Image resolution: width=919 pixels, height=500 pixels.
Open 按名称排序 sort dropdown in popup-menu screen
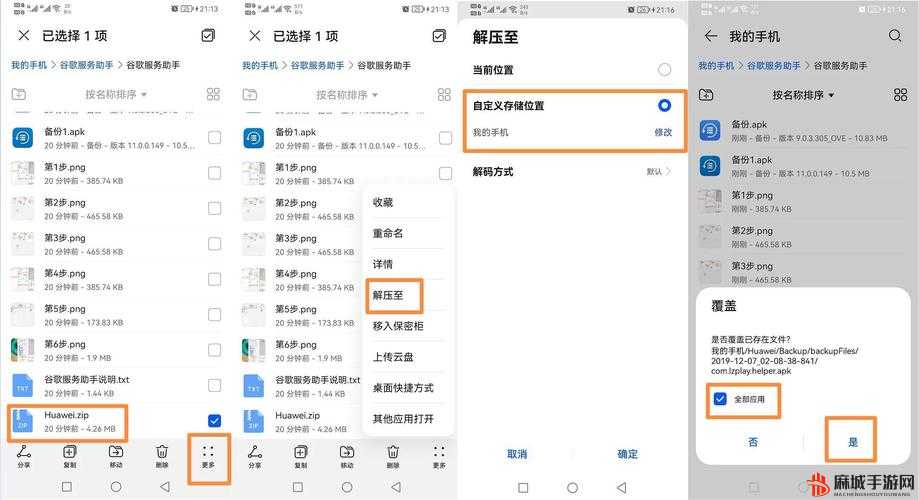(346, 94)
